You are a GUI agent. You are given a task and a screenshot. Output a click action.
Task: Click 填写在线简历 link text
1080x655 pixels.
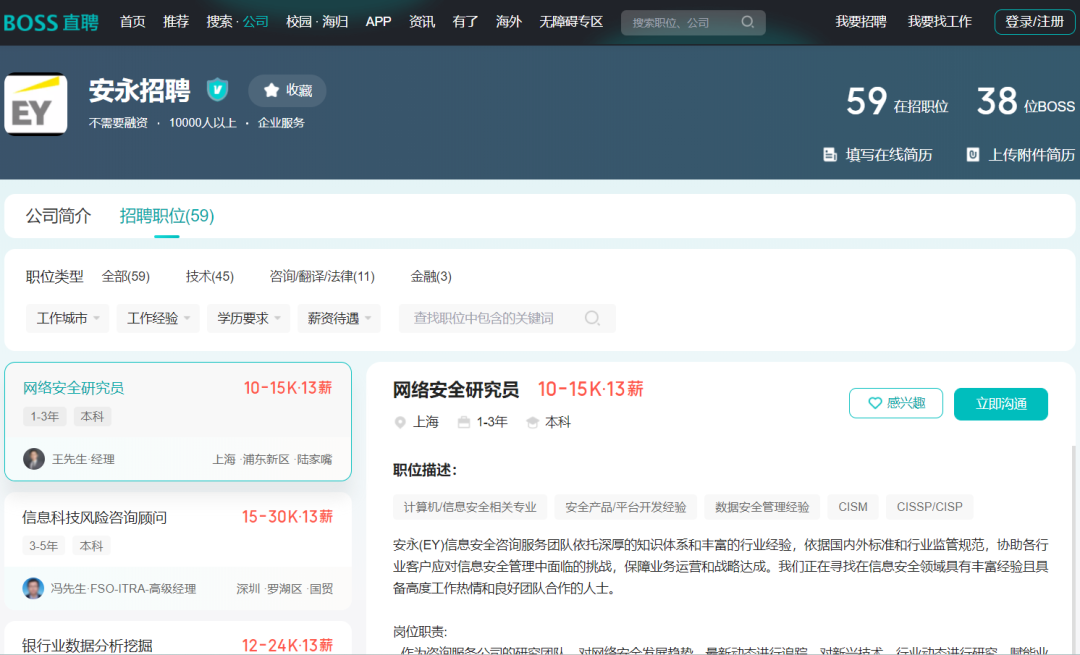pyautogui.click(x=889, y=155)
